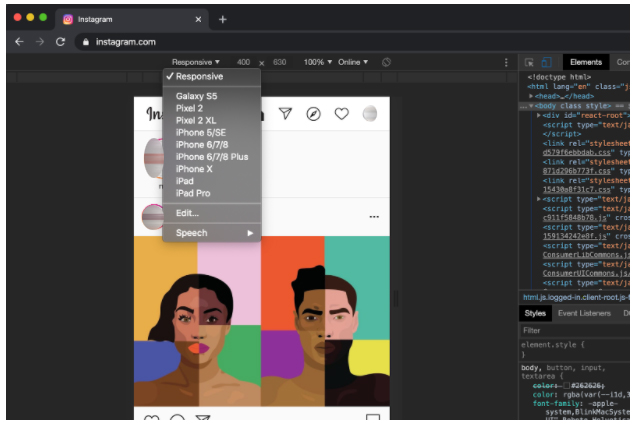
Task: Select the Instagram browser tab
Action: tap(132, 19)
